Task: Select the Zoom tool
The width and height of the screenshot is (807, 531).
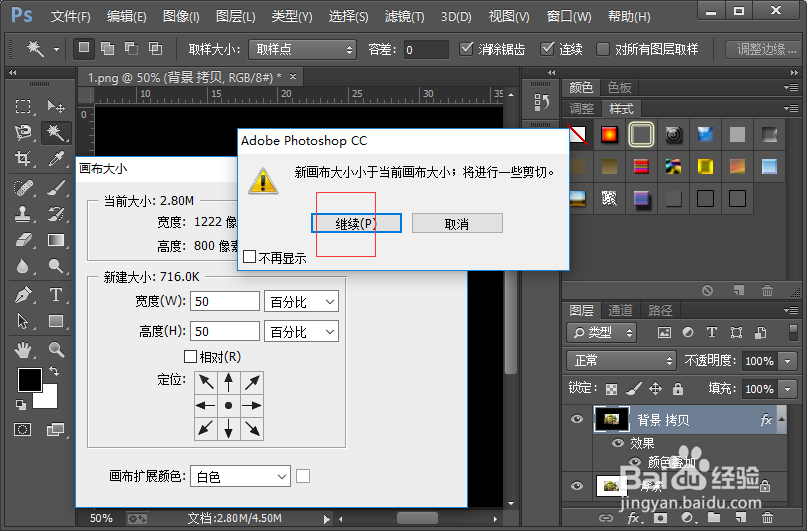Action: (56, 350)
